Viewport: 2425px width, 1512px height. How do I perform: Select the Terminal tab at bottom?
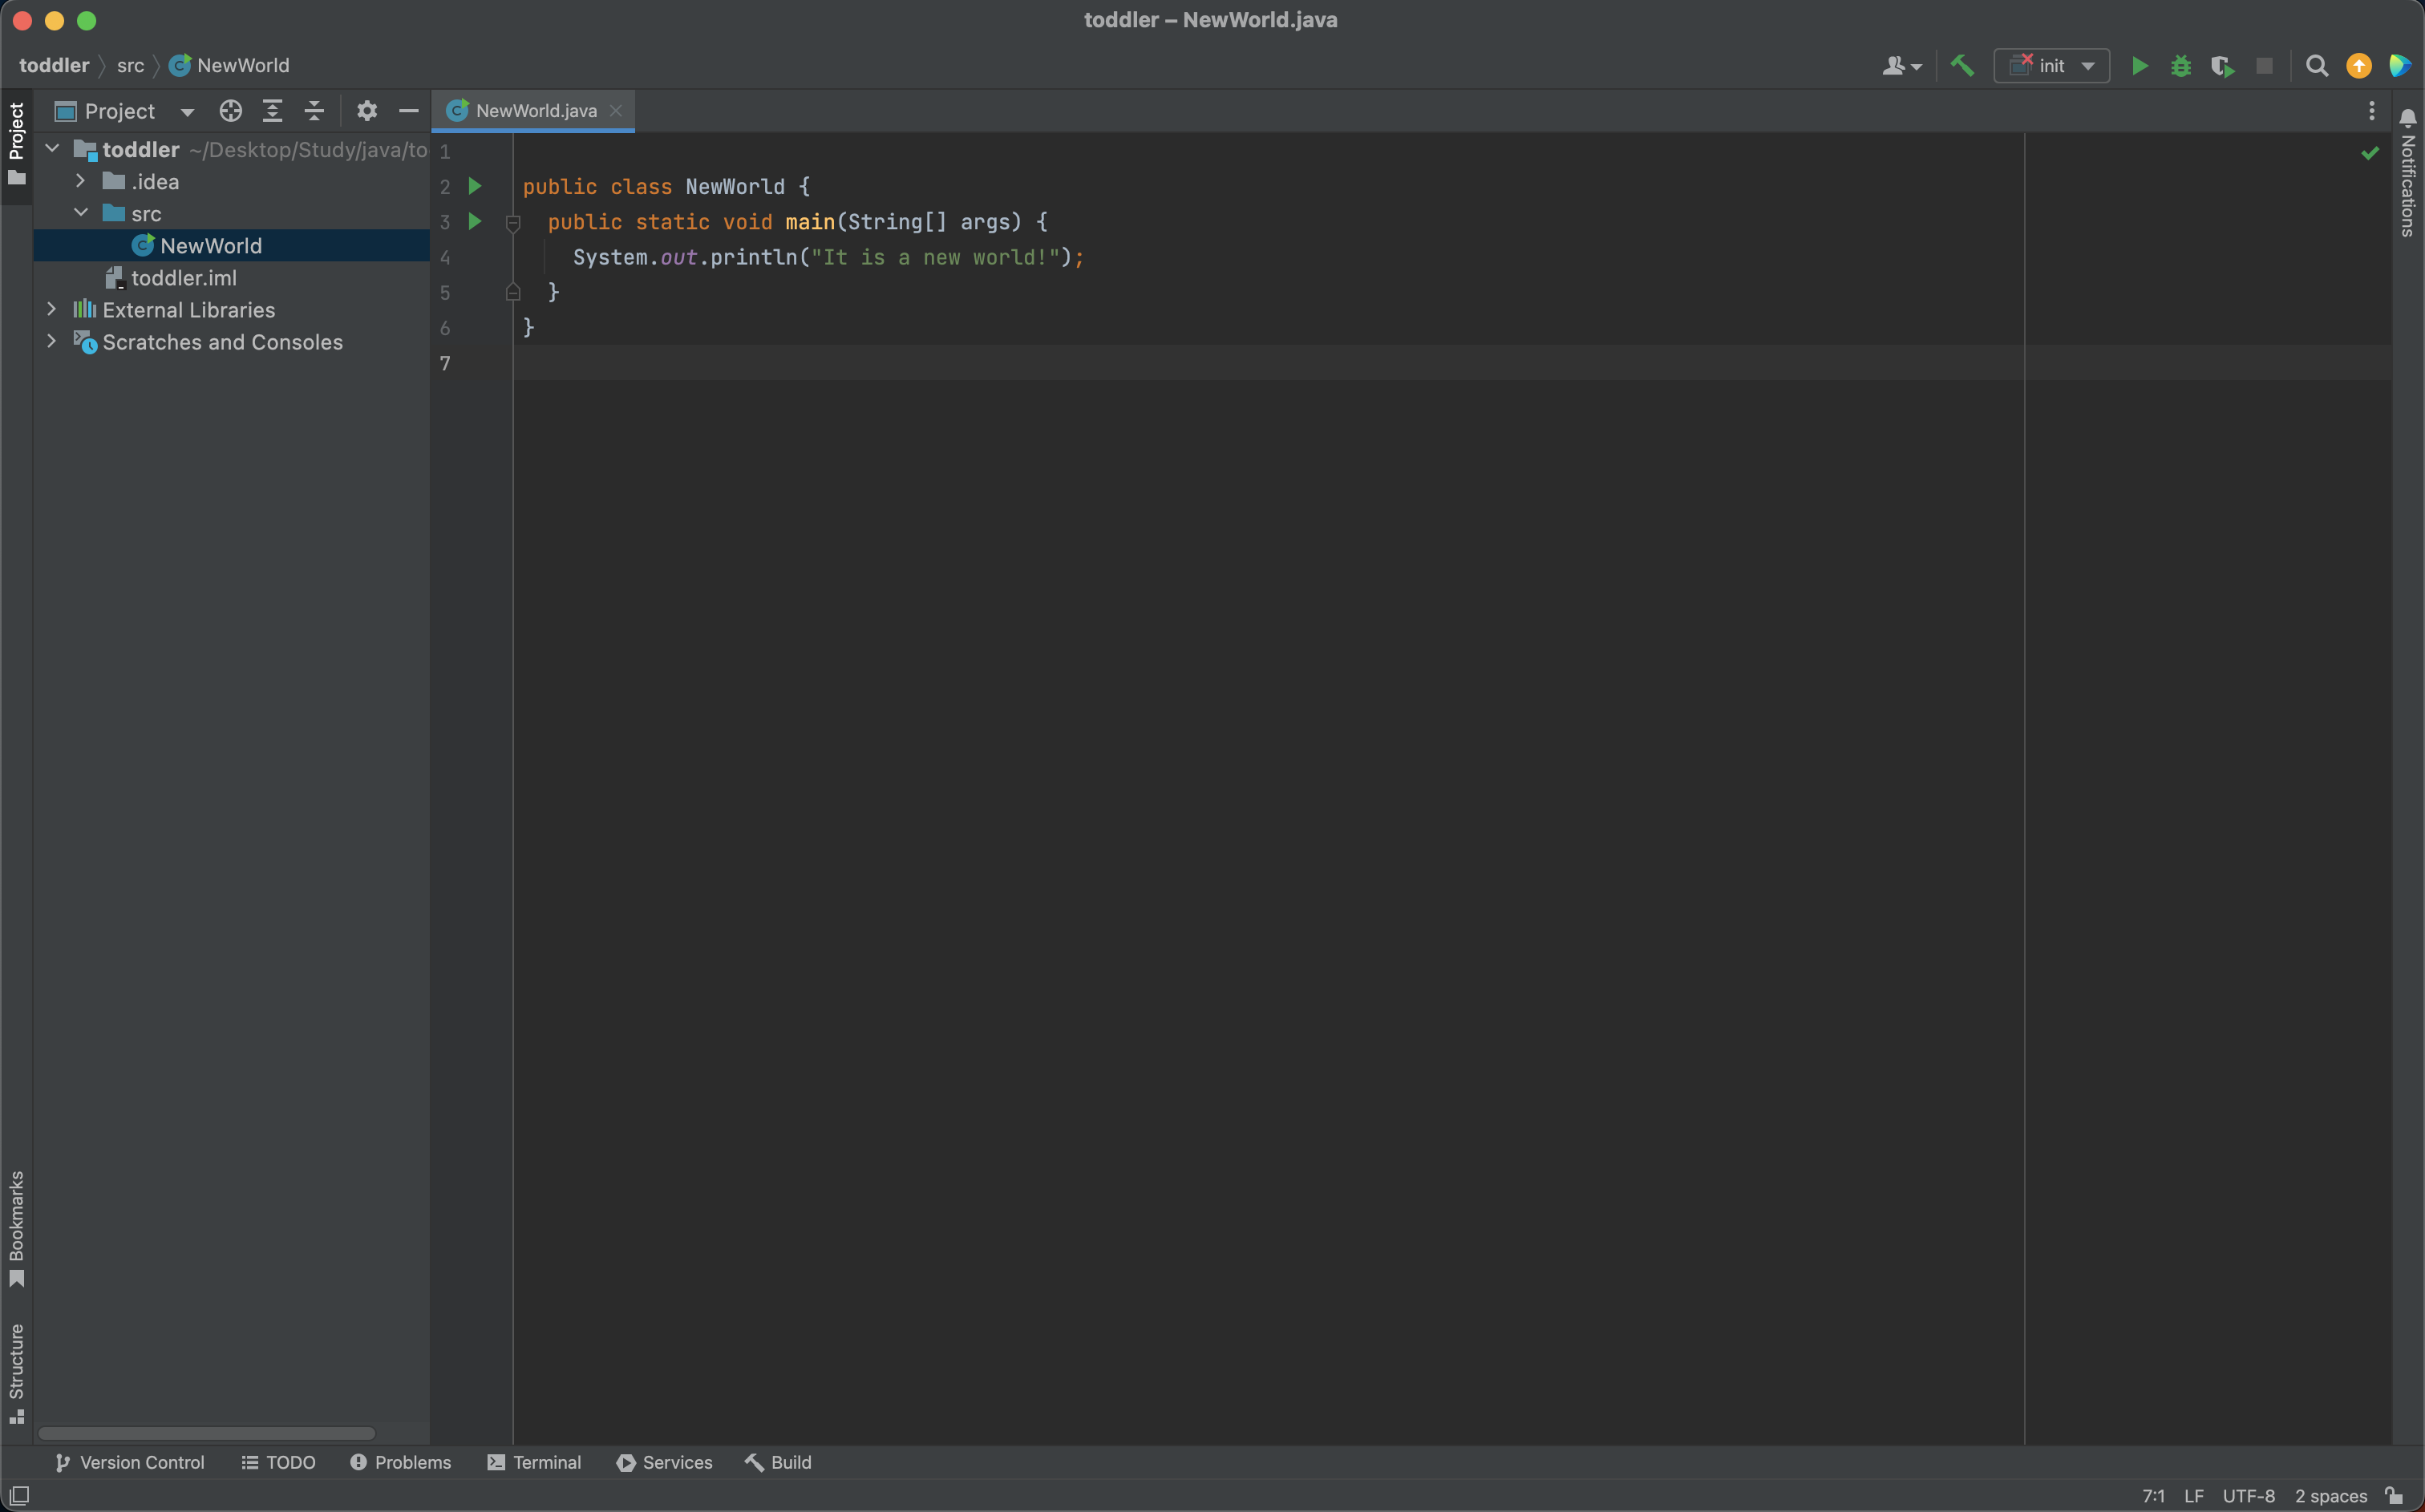547,1463
